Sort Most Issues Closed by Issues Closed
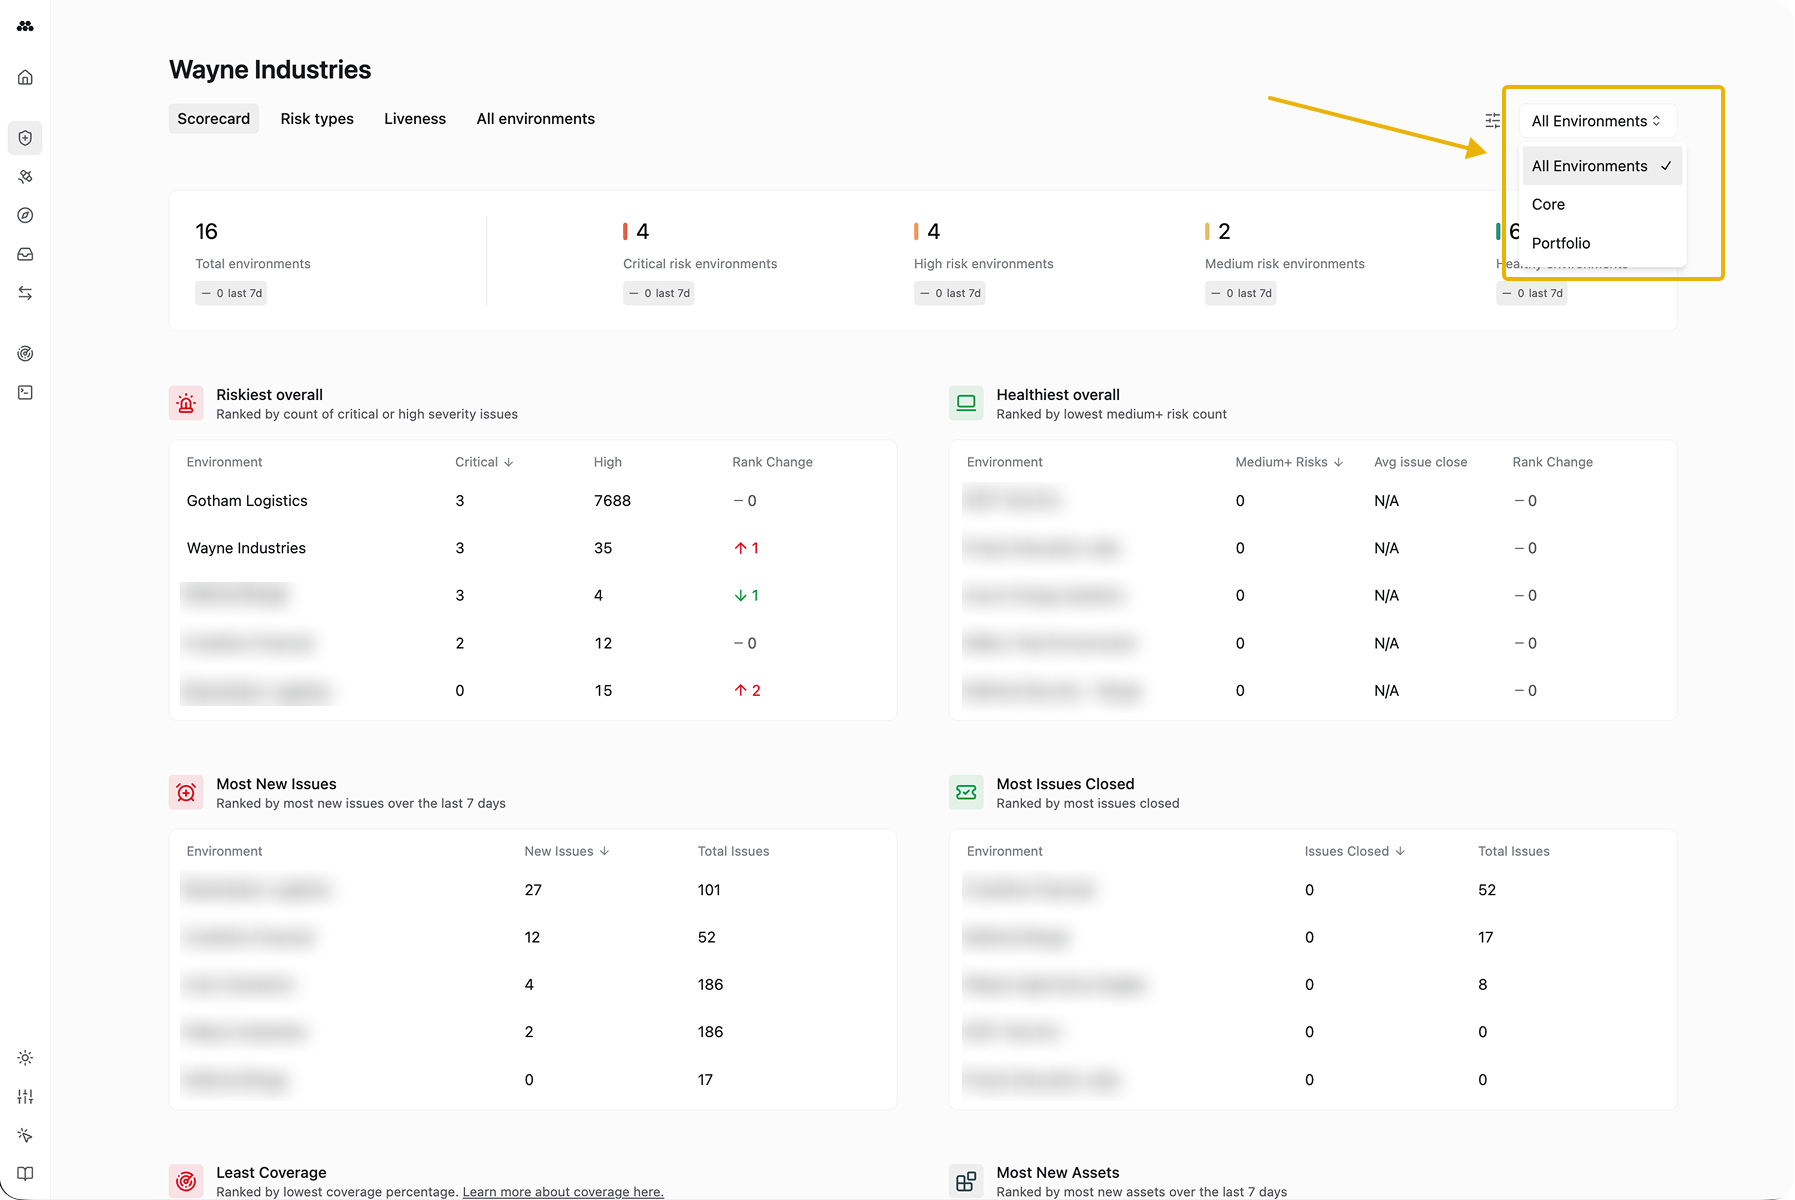Image resolution: width=1795 pixels, height=1200 pixels. point(1355,851)
